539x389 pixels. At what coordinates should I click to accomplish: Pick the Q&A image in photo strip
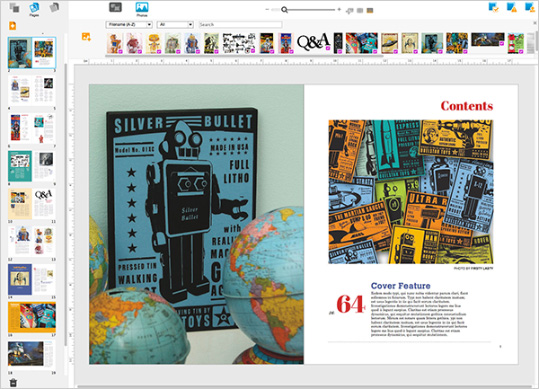(313, 42)
